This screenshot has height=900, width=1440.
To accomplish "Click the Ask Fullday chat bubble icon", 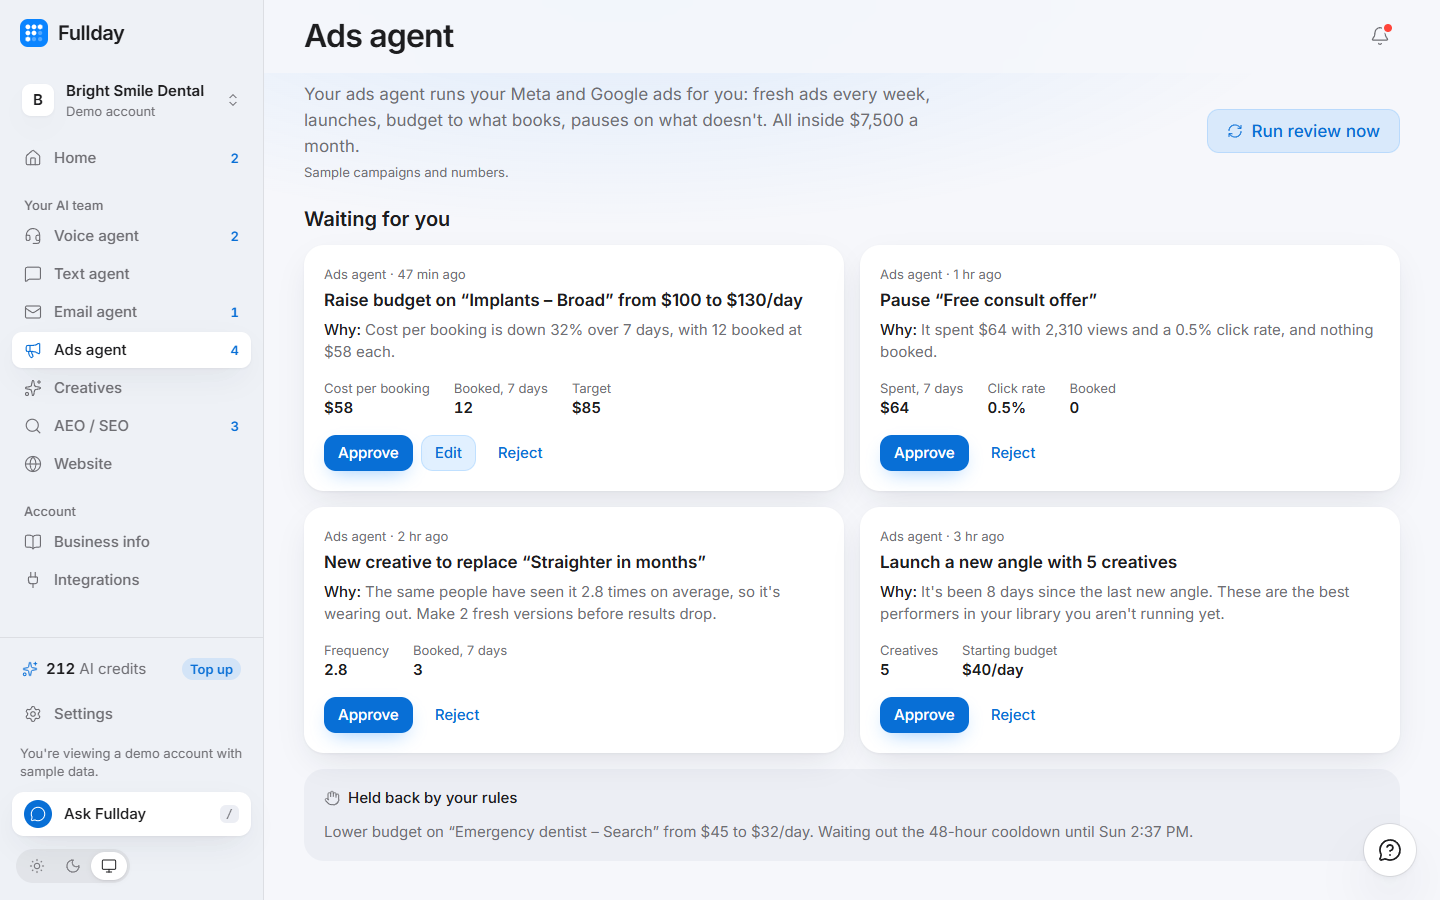I will pos(38,814).
